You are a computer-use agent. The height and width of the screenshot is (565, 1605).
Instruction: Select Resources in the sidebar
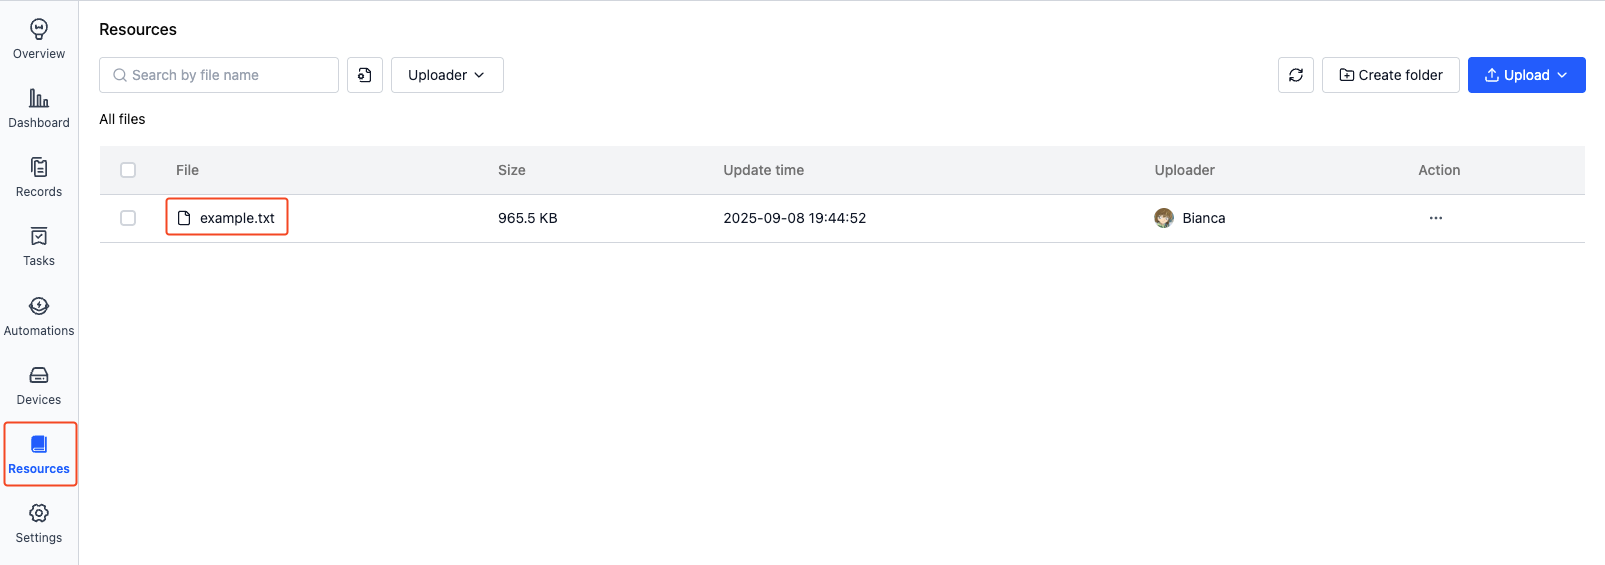click(39, 454)
